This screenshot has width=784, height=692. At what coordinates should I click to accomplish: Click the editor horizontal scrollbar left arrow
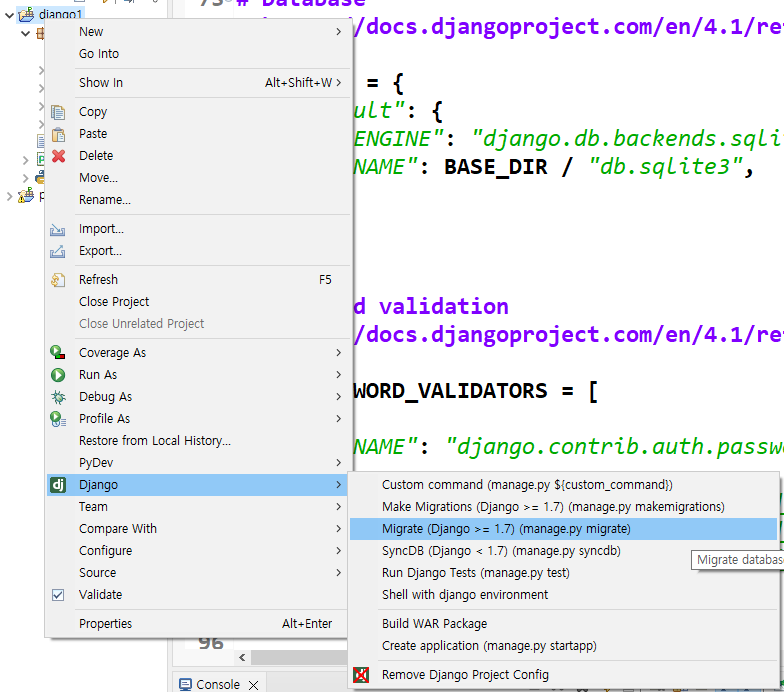[242, 657]
